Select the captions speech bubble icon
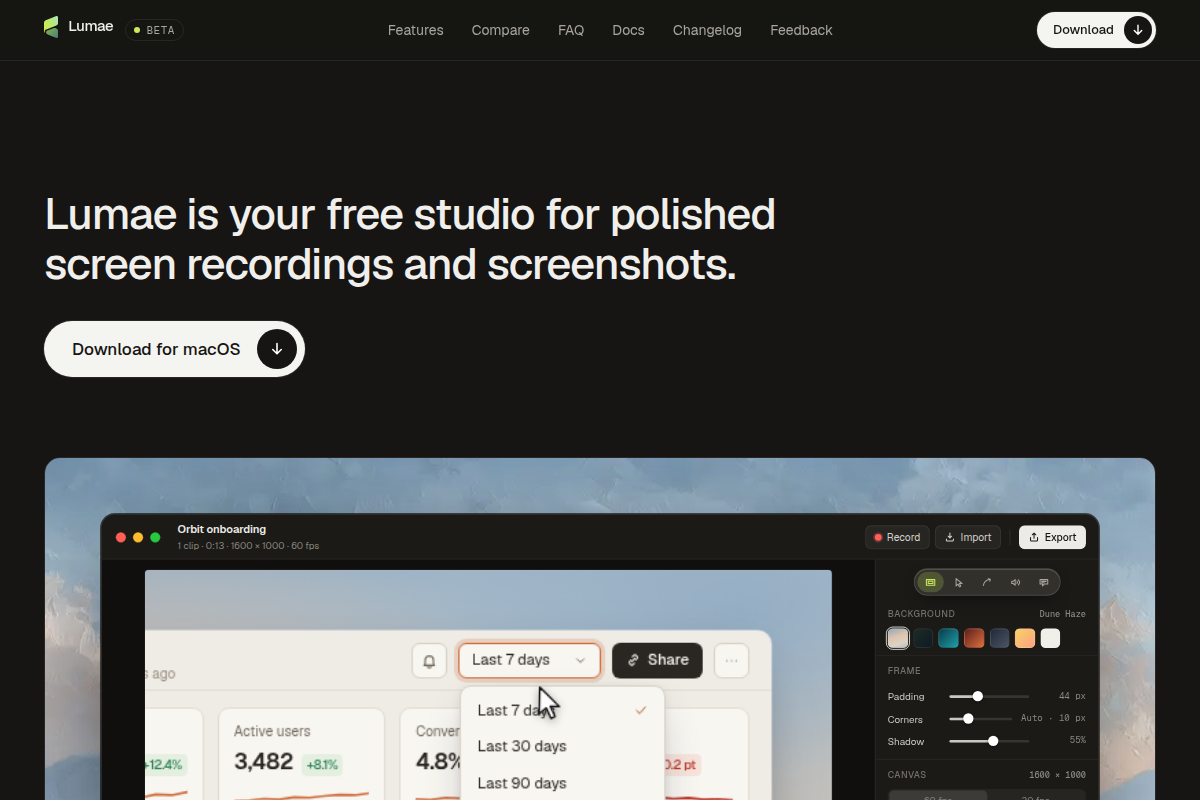The width and height of the screenshot is (1200, 800). click(1044, 582)
